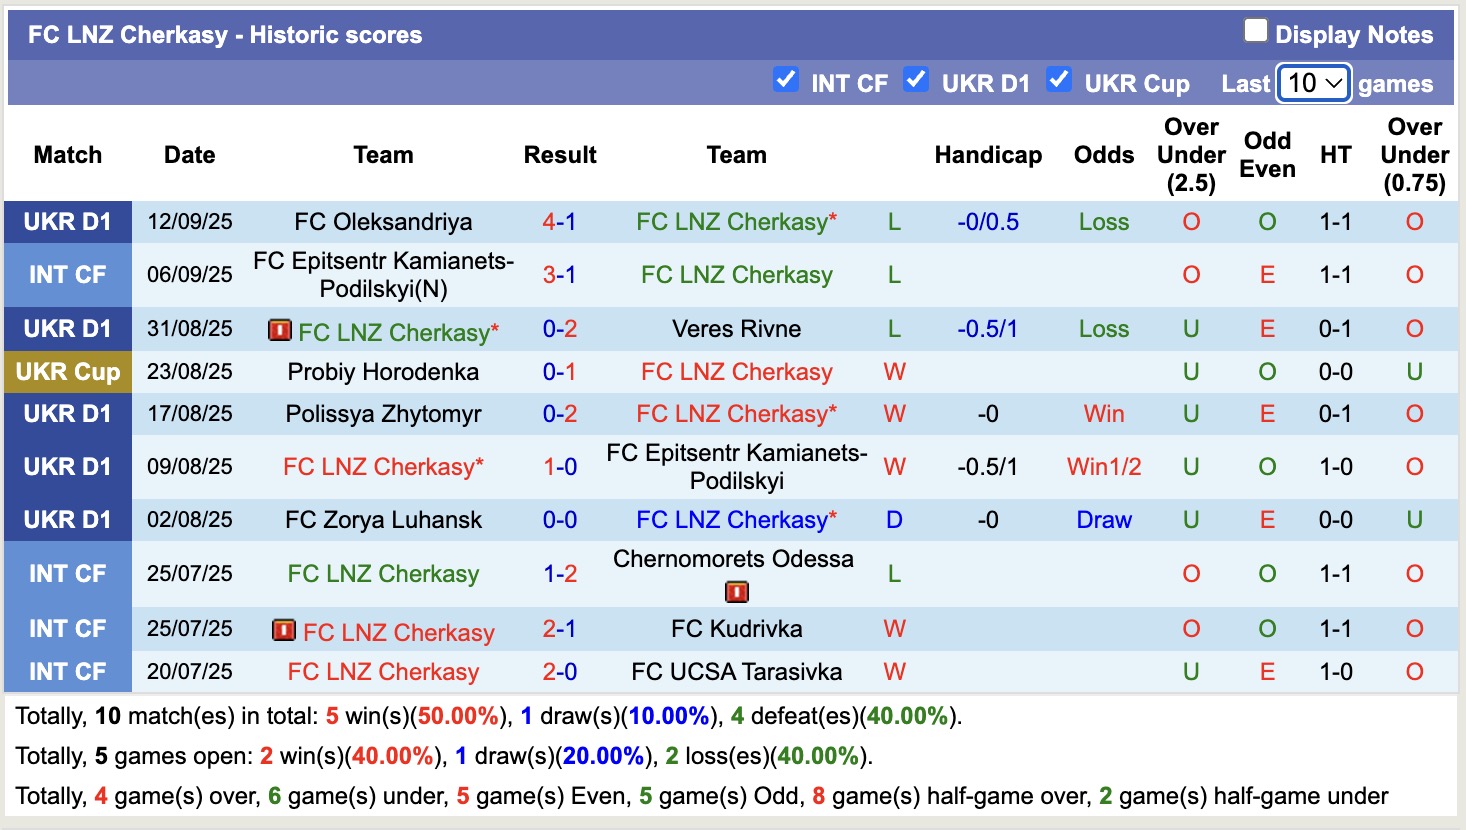
Task: Uncheck the INT CF filter
Action: point(786,78)
